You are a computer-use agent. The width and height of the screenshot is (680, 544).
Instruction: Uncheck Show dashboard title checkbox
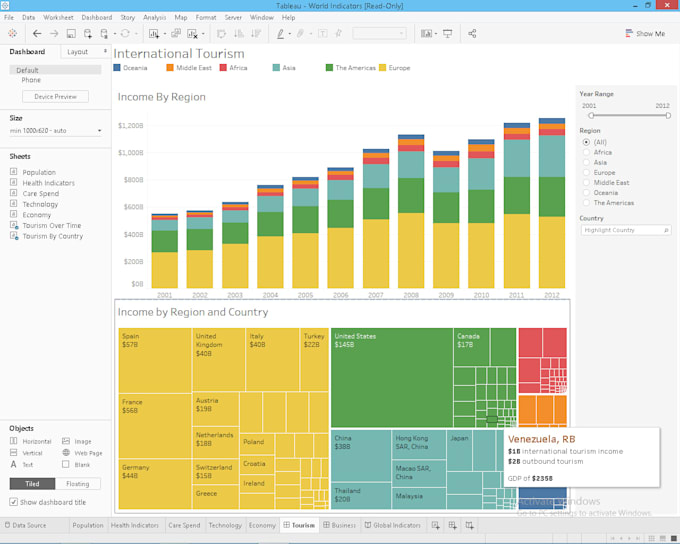pos(14,502)
